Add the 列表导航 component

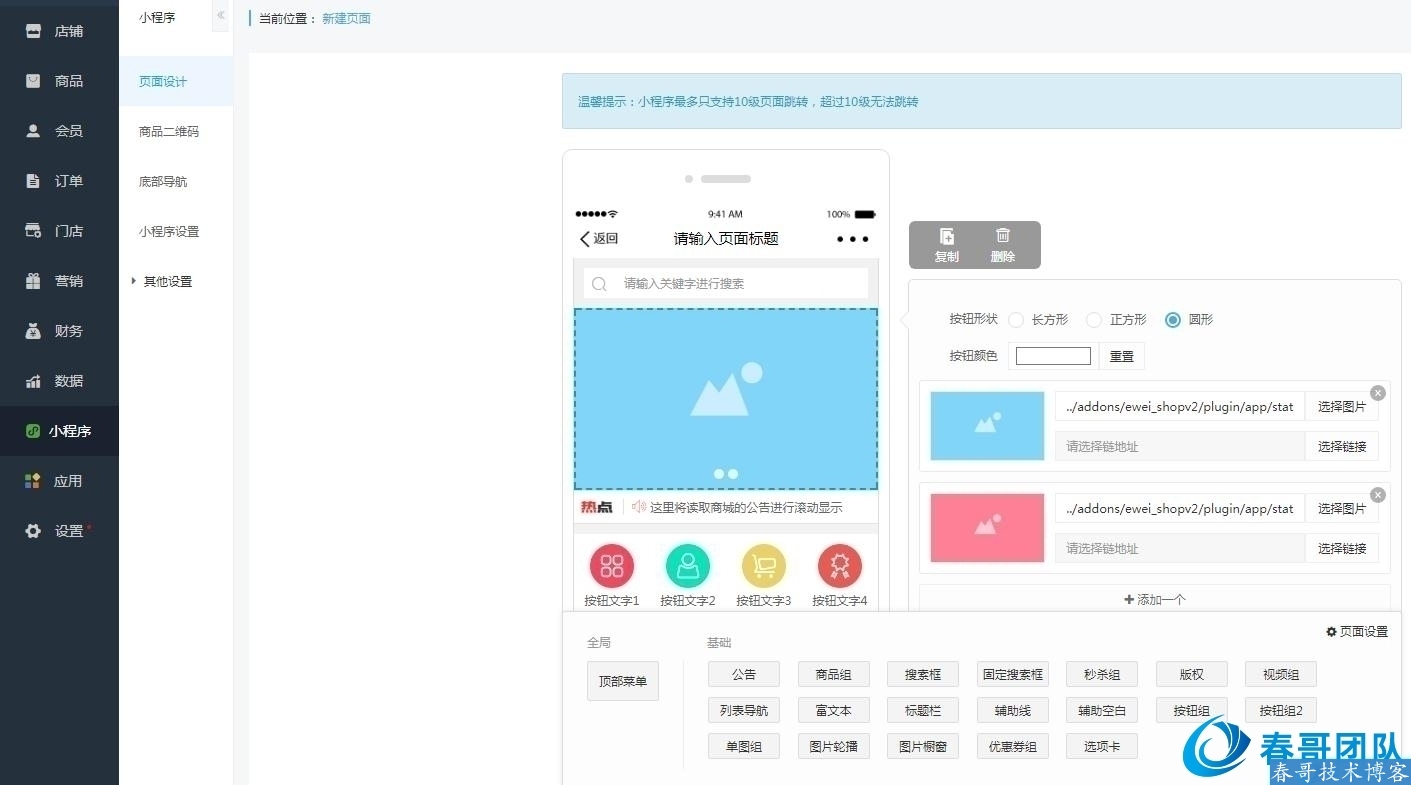[744, 710]
